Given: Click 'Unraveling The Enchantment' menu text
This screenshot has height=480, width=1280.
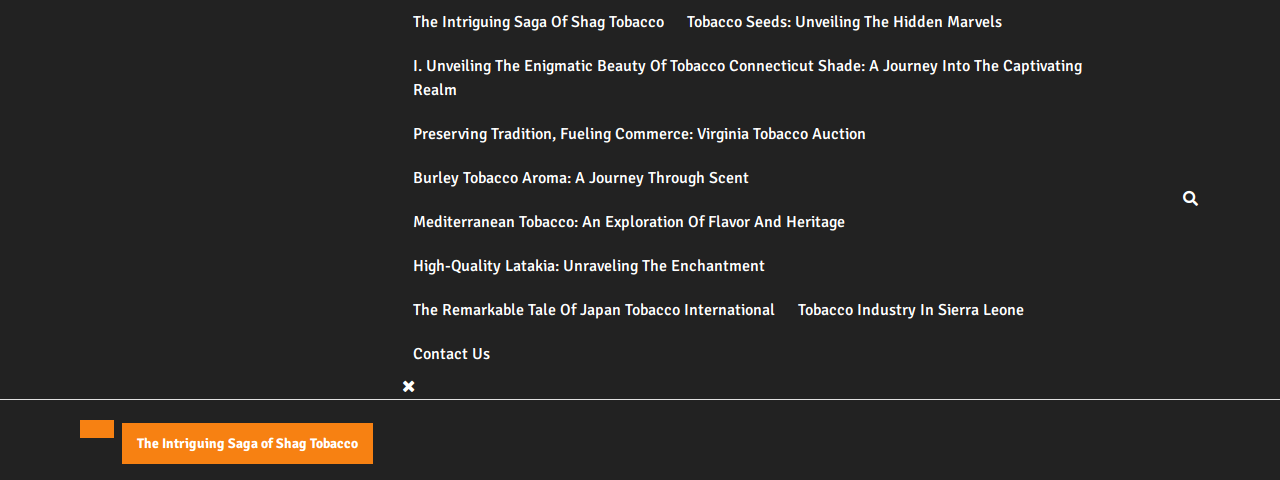Looking at the screenshot, I should point(664,266).
